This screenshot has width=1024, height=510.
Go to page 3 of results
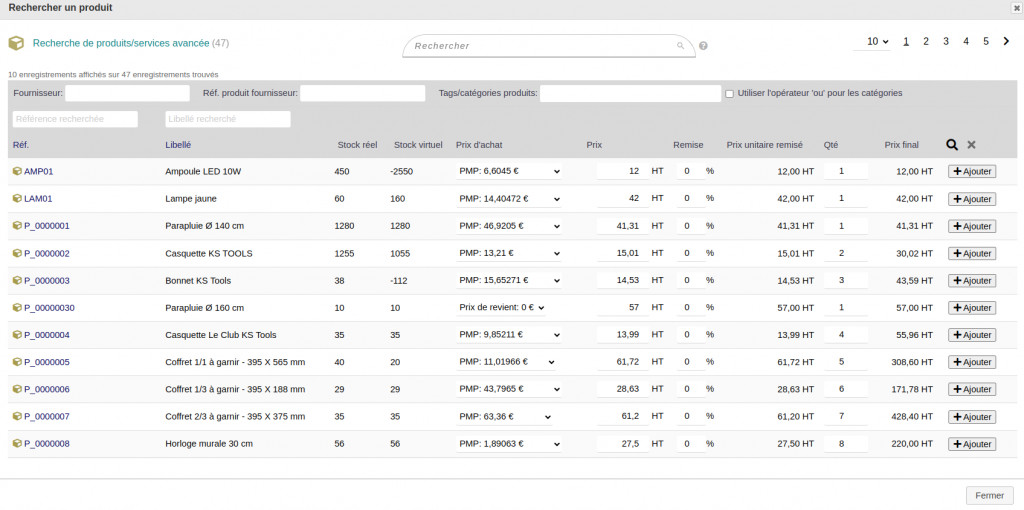tap(946, 42)
